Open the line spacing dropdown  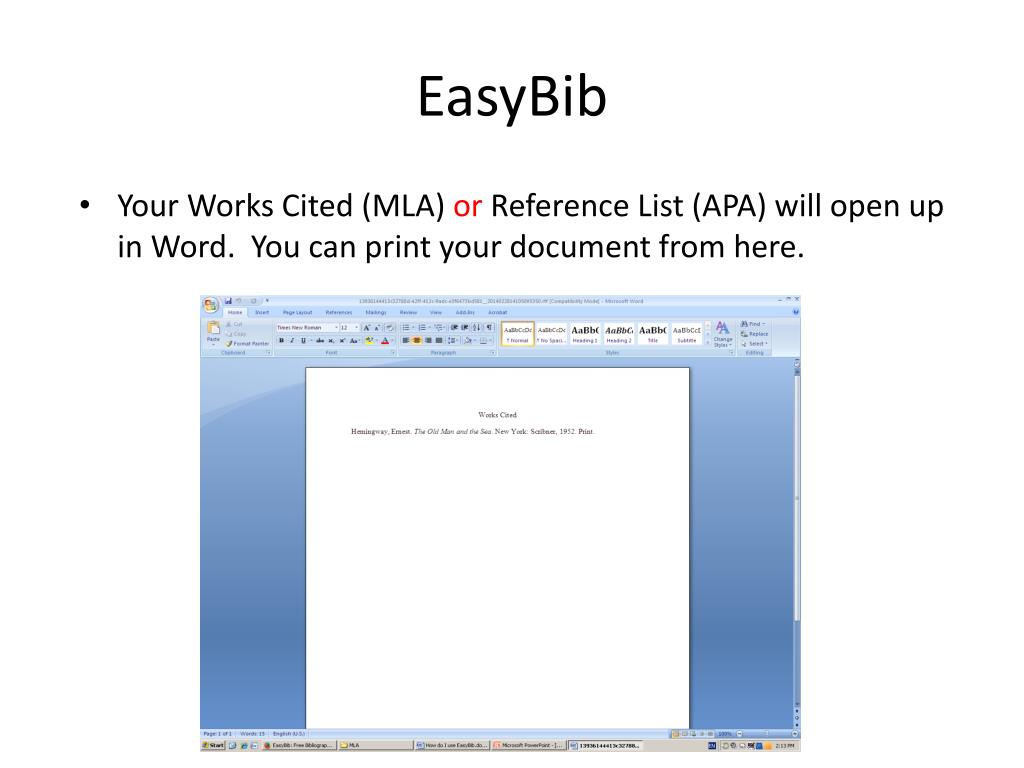pyautogui.click(x=453, y=340)
